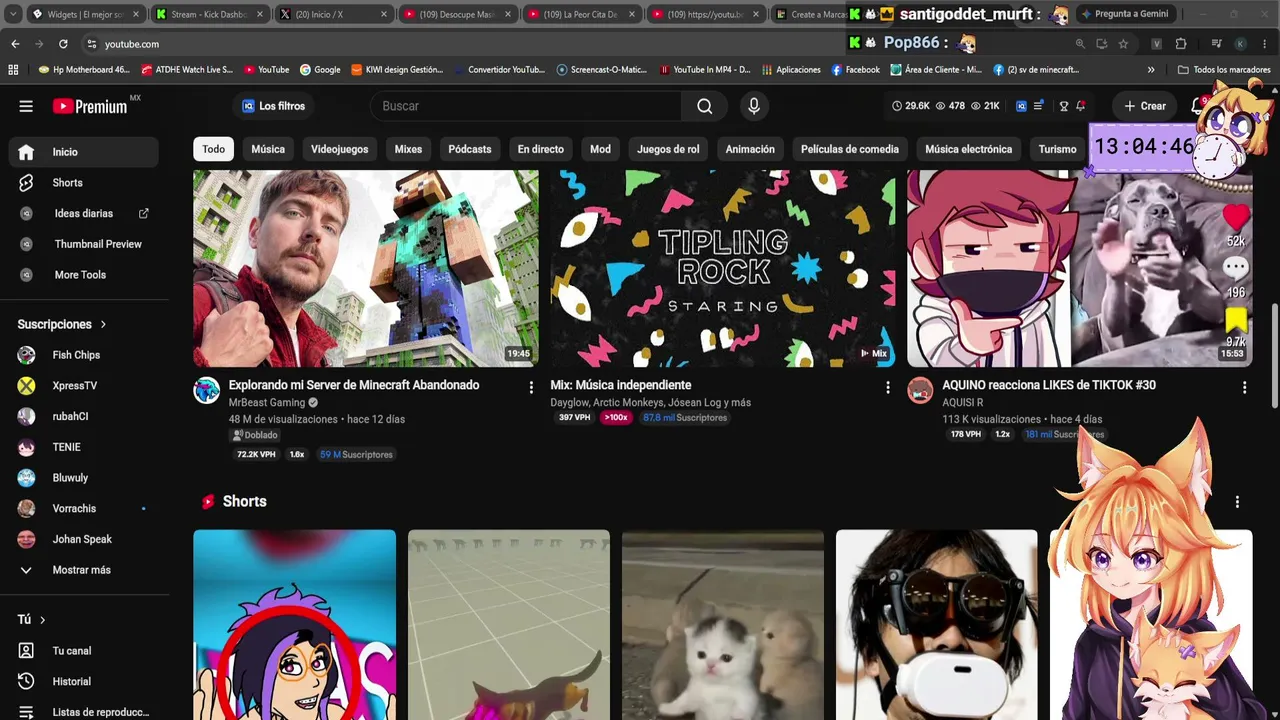Expand the Suscripciones section arrow
Image resolution: width=1280 pixels, height=720 pixels.
103,325
